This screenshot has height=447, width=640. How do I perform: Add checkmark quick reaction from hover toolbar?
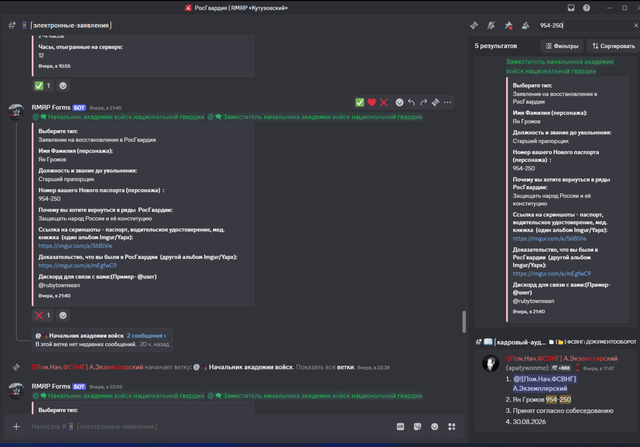(x=360, y=102)
